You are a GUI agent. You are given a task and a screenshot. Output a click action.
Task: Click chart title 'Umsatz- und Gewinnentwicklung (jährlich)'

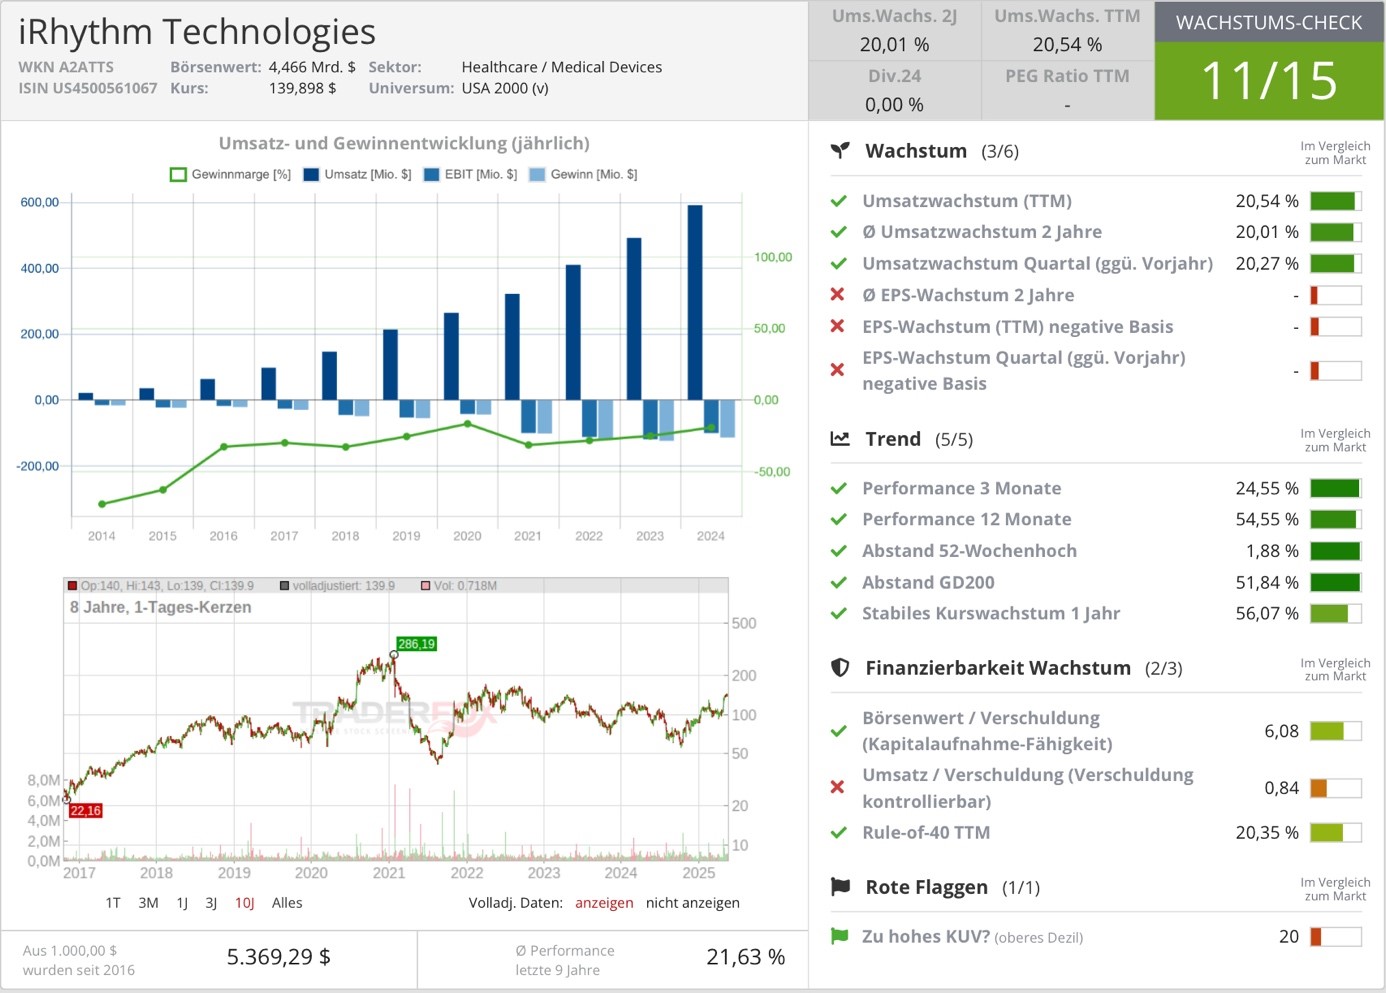click(404, 143)
